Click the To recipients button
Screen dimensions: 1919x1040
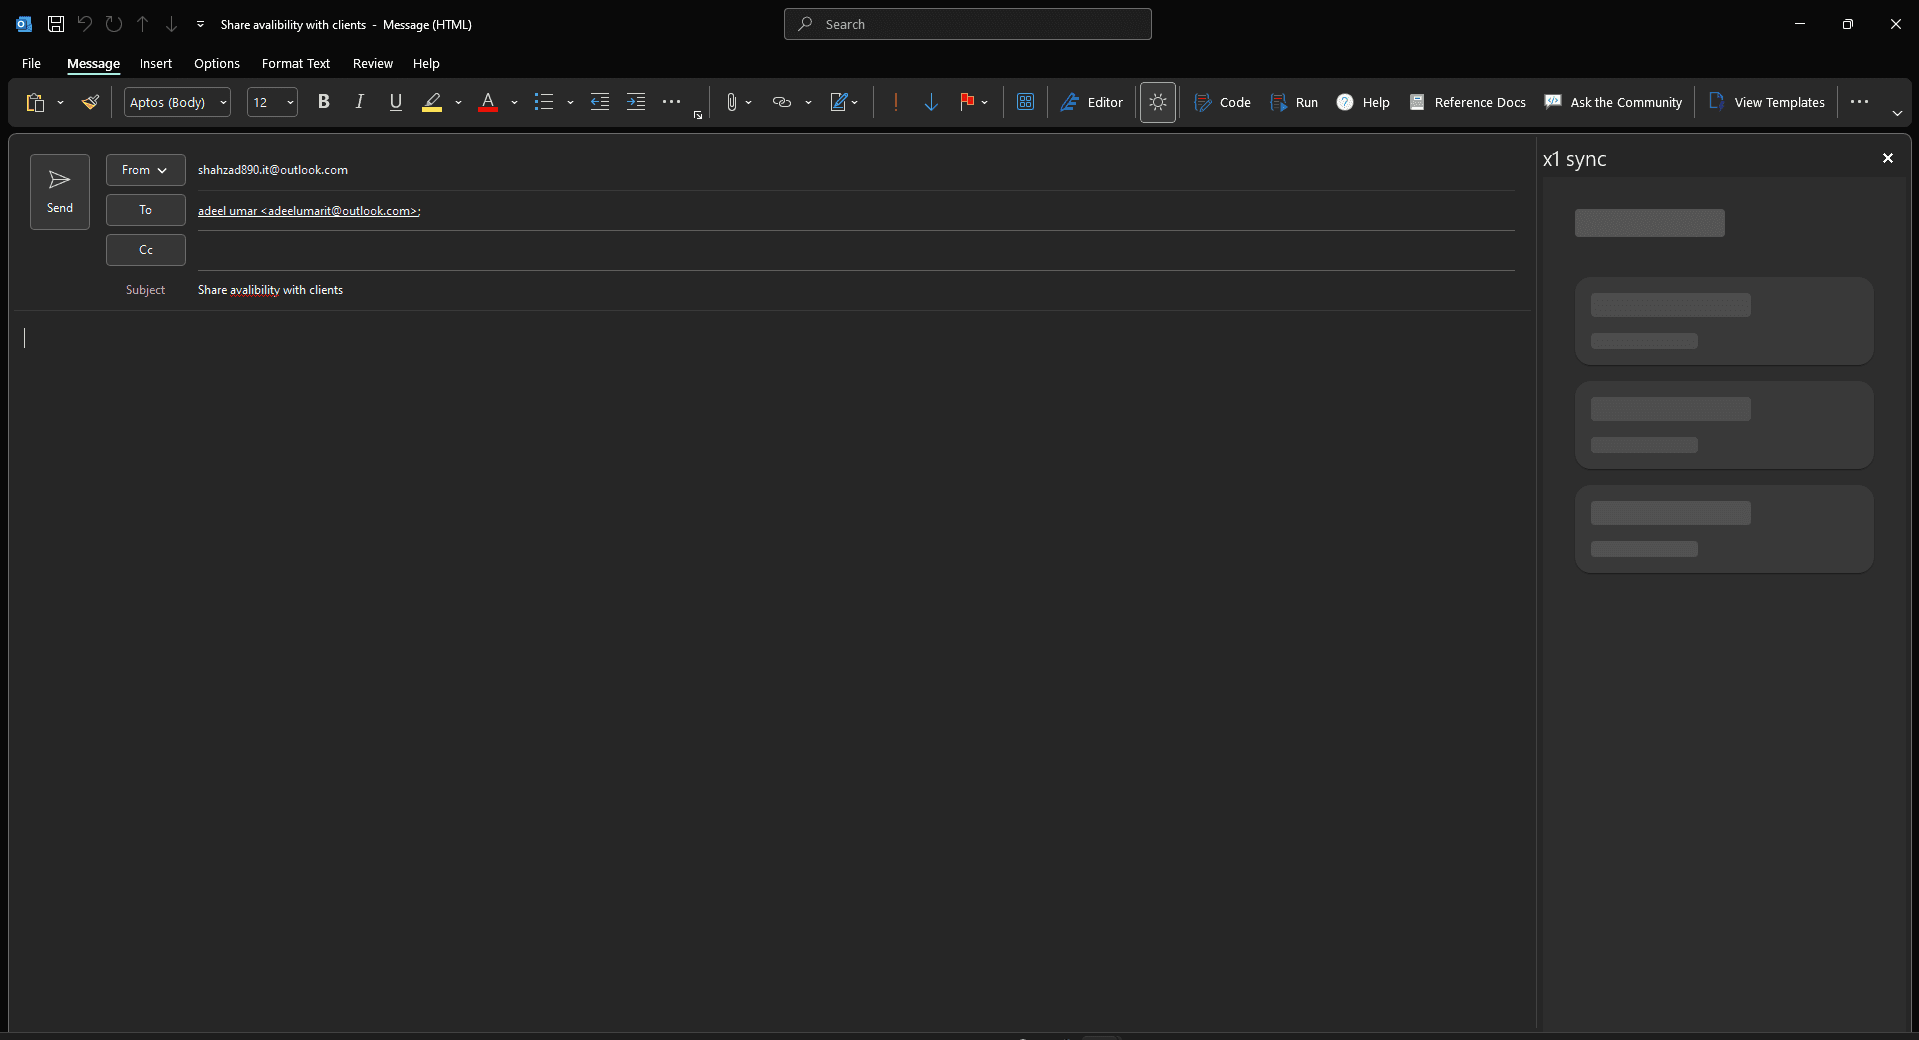(146, 210)
